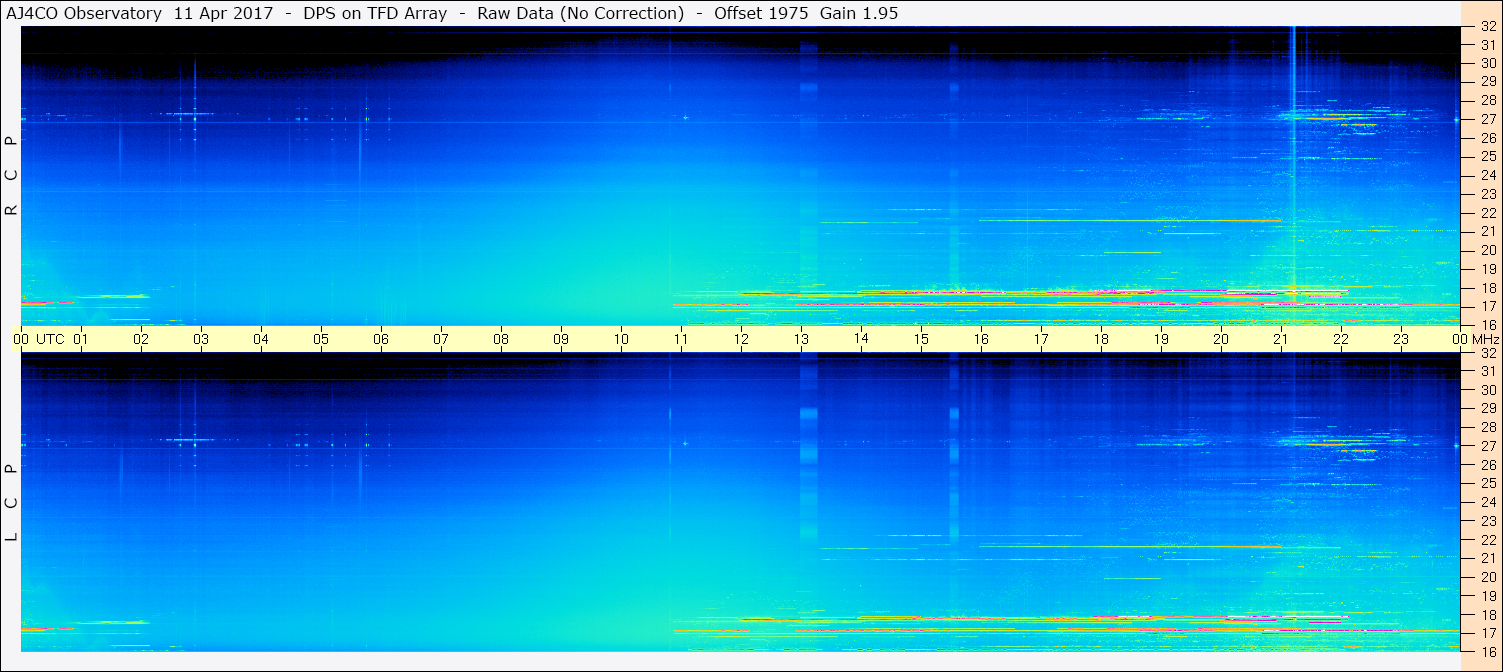Click the MHz unit label
1503x672 pixels.
pos(1486,339)
